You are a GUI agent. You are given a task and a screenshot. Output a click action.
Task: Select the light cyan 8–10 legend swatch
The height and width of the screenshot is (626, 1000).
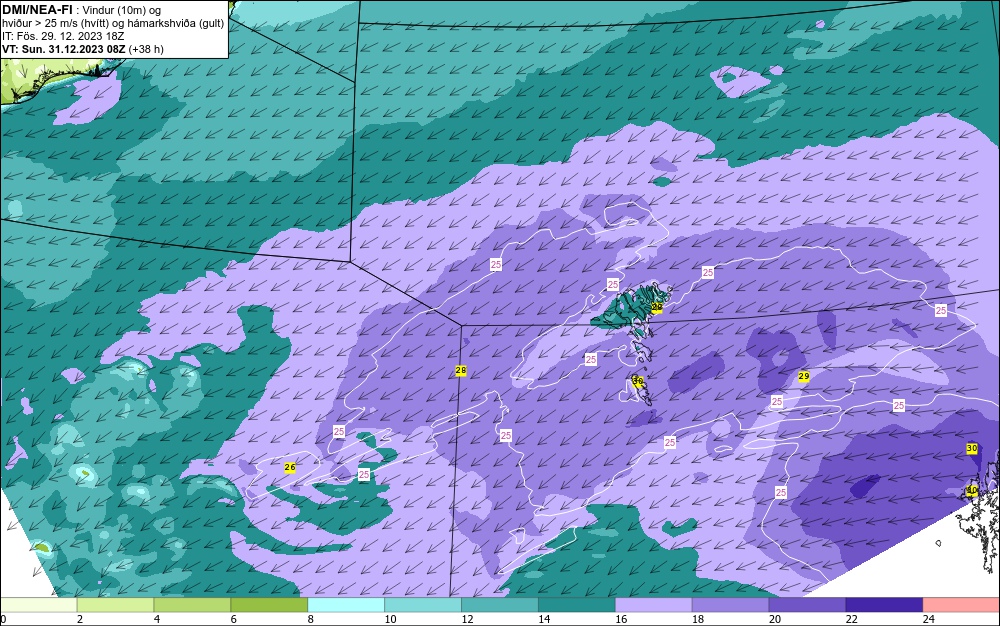346,605
